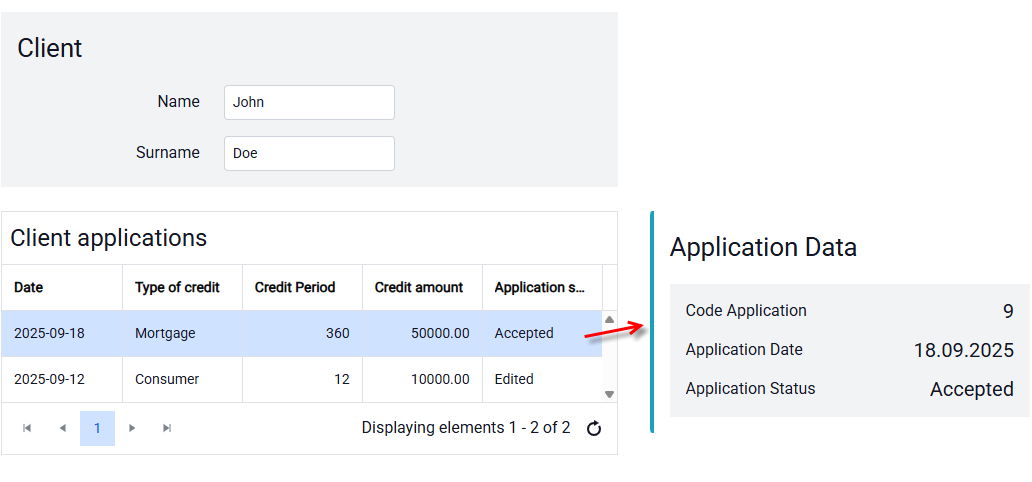Click the 12 credit period cell
The height and width of the screenshot is (482, 1032).
(x=302, y=379)
